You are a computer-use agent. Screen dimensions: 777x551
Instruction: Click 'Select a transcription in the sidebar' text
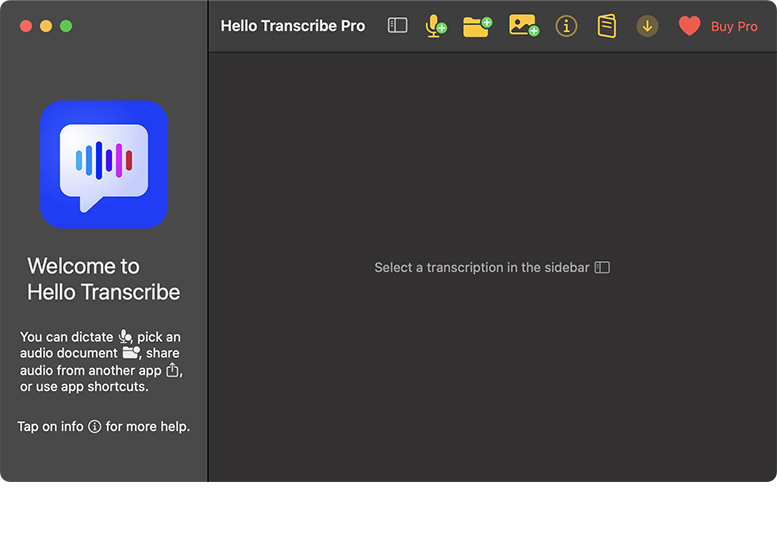click(481, 268)
